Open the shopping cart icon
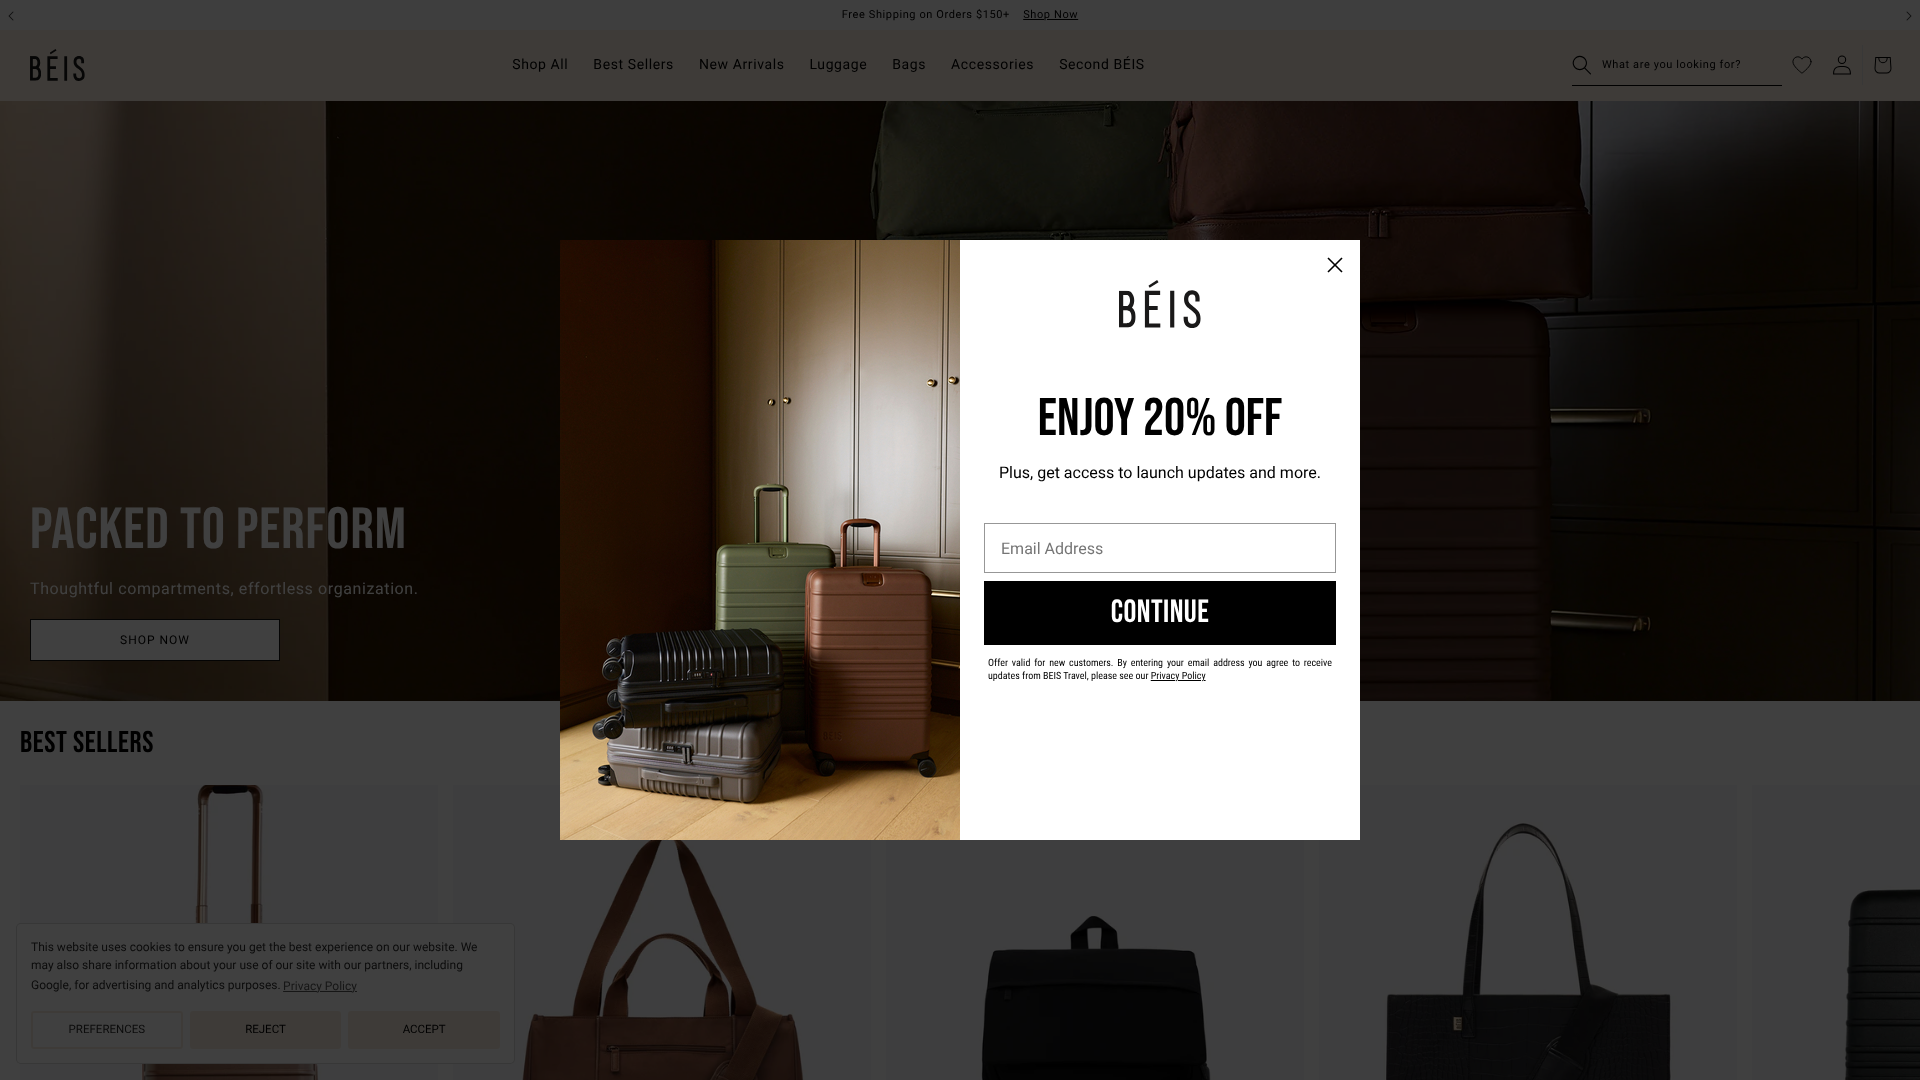This screenshot has width=1920, height=1080. click(x=1882, y=65)
